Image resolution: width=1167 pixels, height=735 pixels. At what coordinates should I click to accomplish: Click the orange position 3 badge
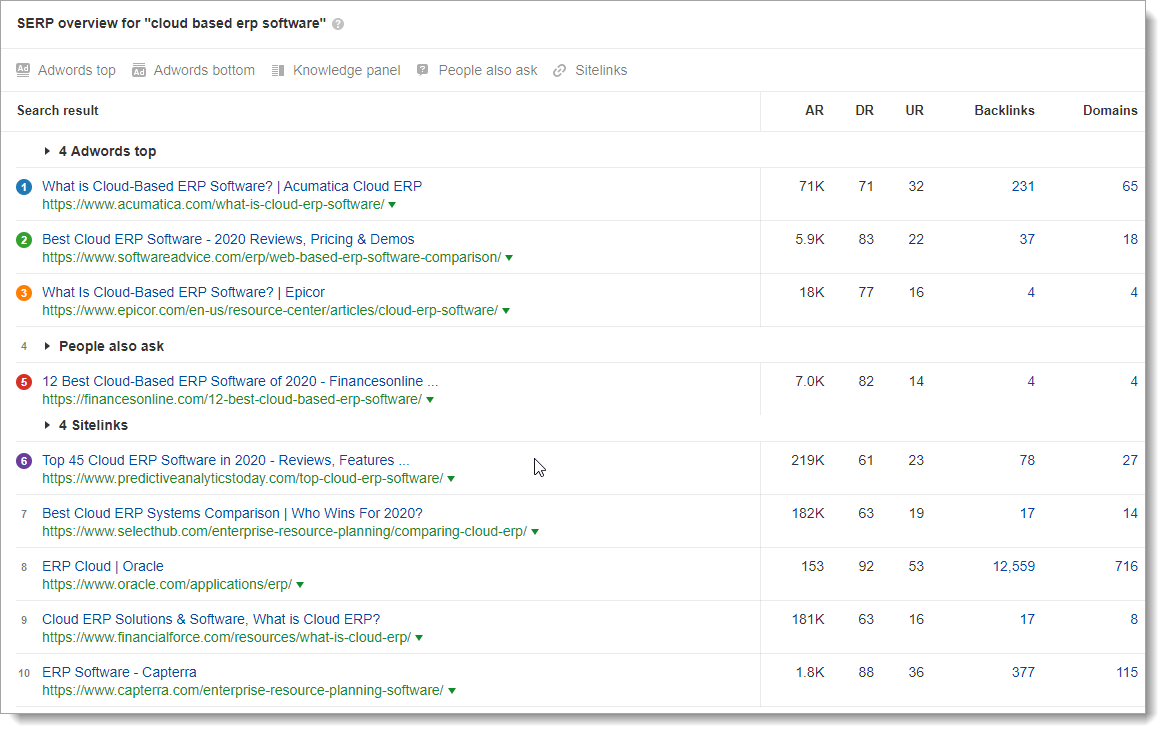[x=24, y=293]
